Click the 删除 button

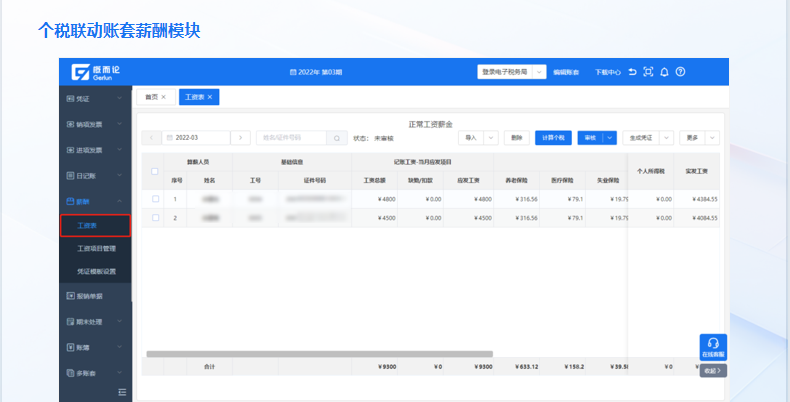tap(515, 138)
